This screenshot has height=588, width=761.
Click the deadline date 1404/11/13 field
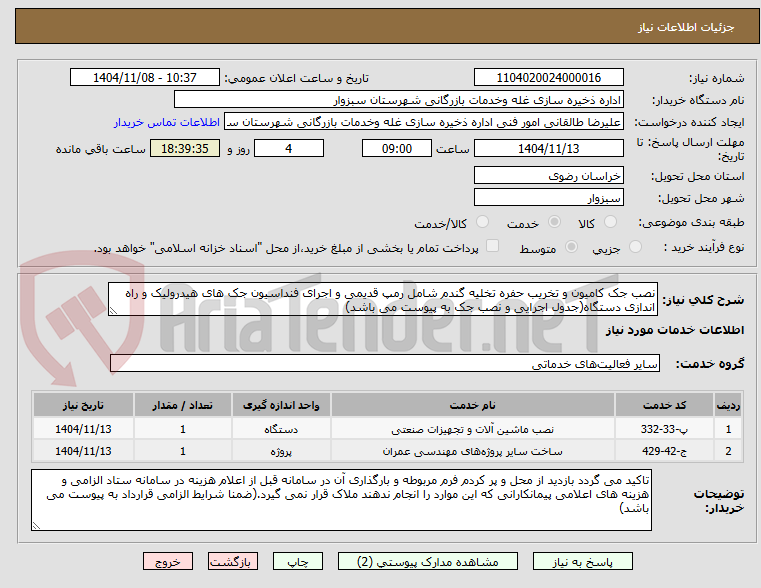pos(548,148)
